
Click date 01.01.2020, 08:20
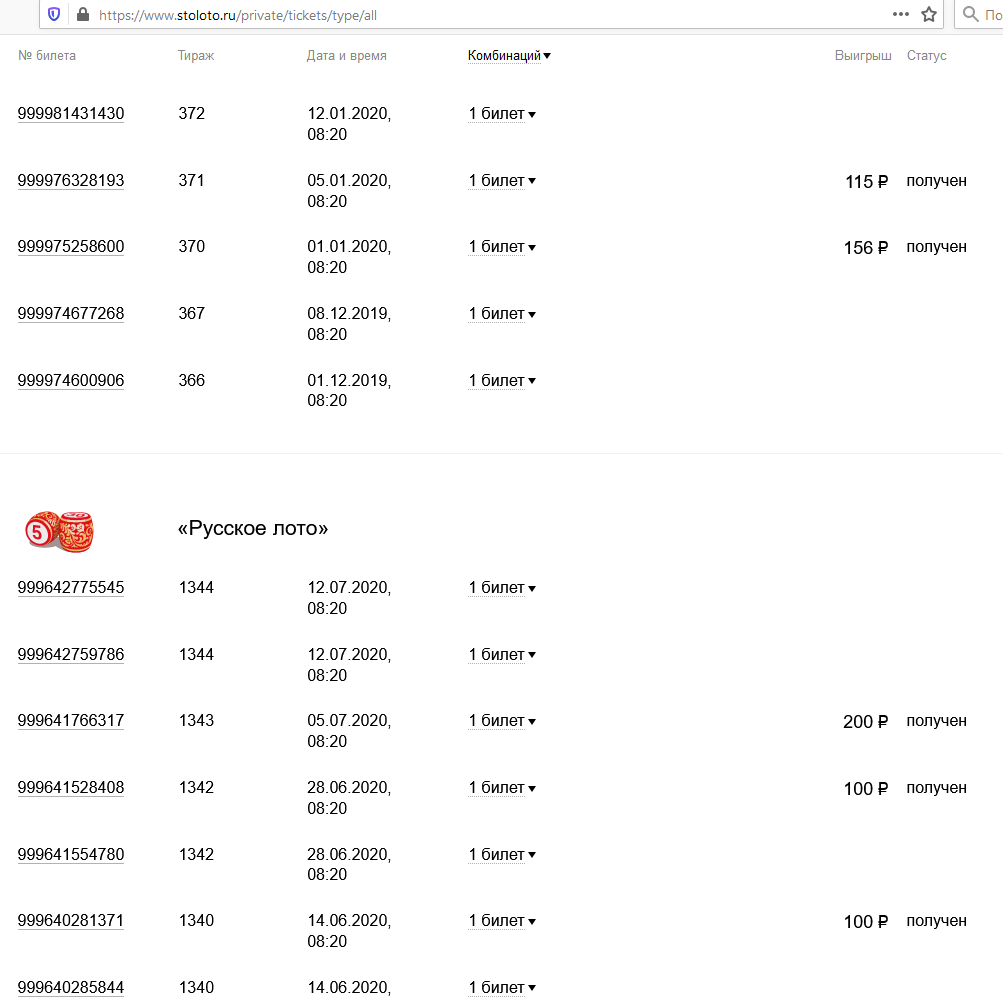[x=349, y=257]
